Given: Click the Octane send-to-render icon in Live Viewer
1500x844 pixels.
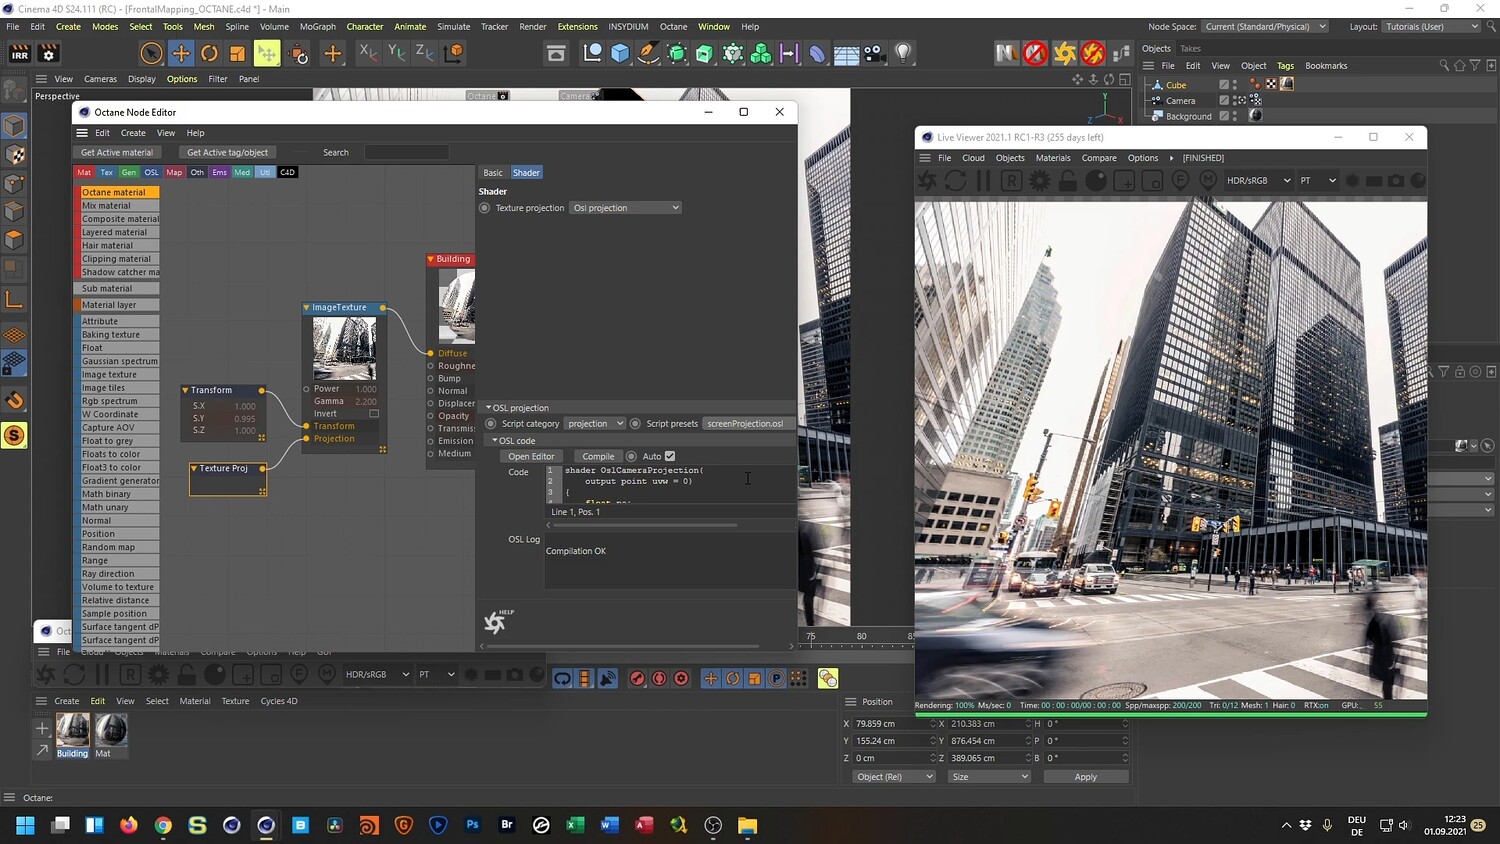Looking at the screenshot, I should click(x=927, y=181).
